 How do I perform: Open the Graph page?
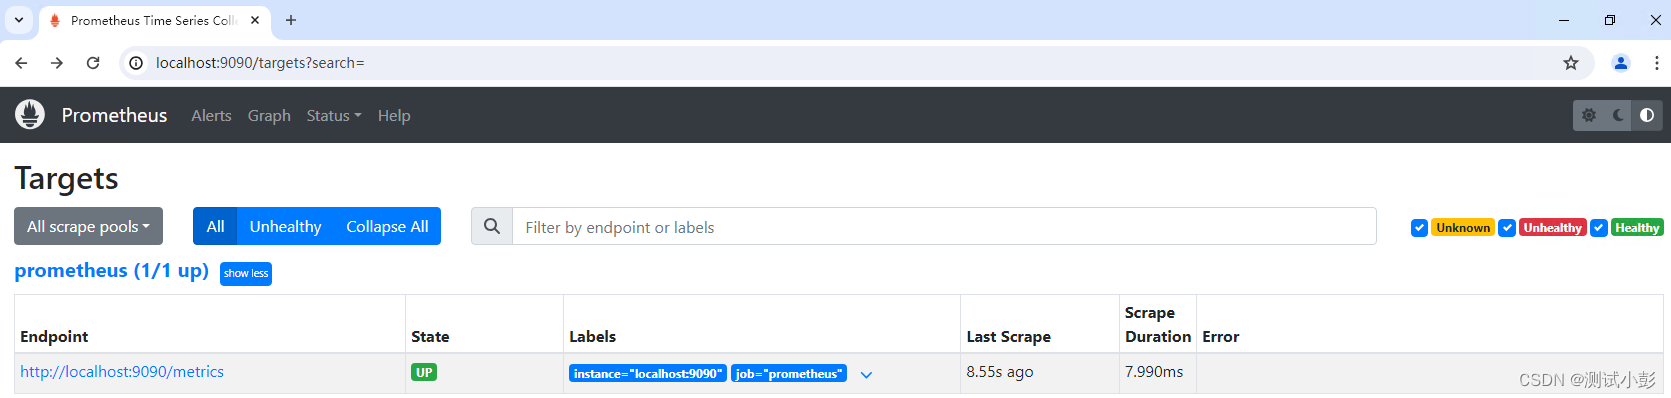click(x=269, y=115)
